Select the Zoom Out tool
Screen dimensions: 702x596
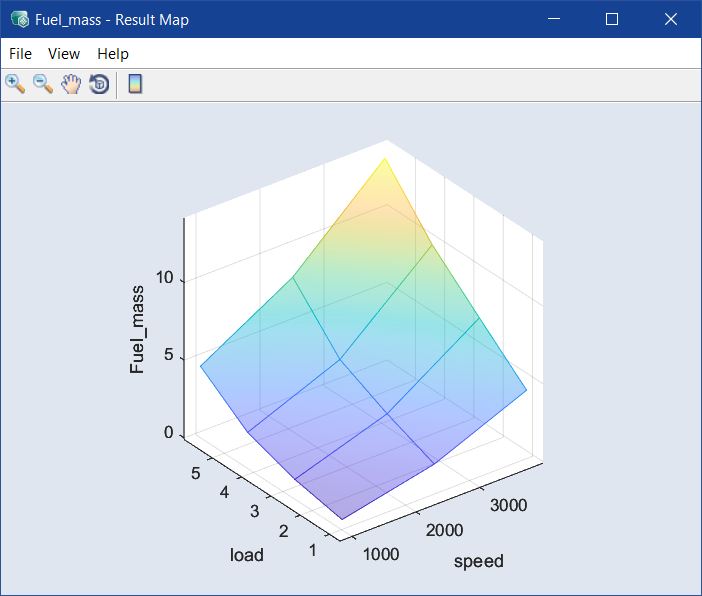click(43, 84)
